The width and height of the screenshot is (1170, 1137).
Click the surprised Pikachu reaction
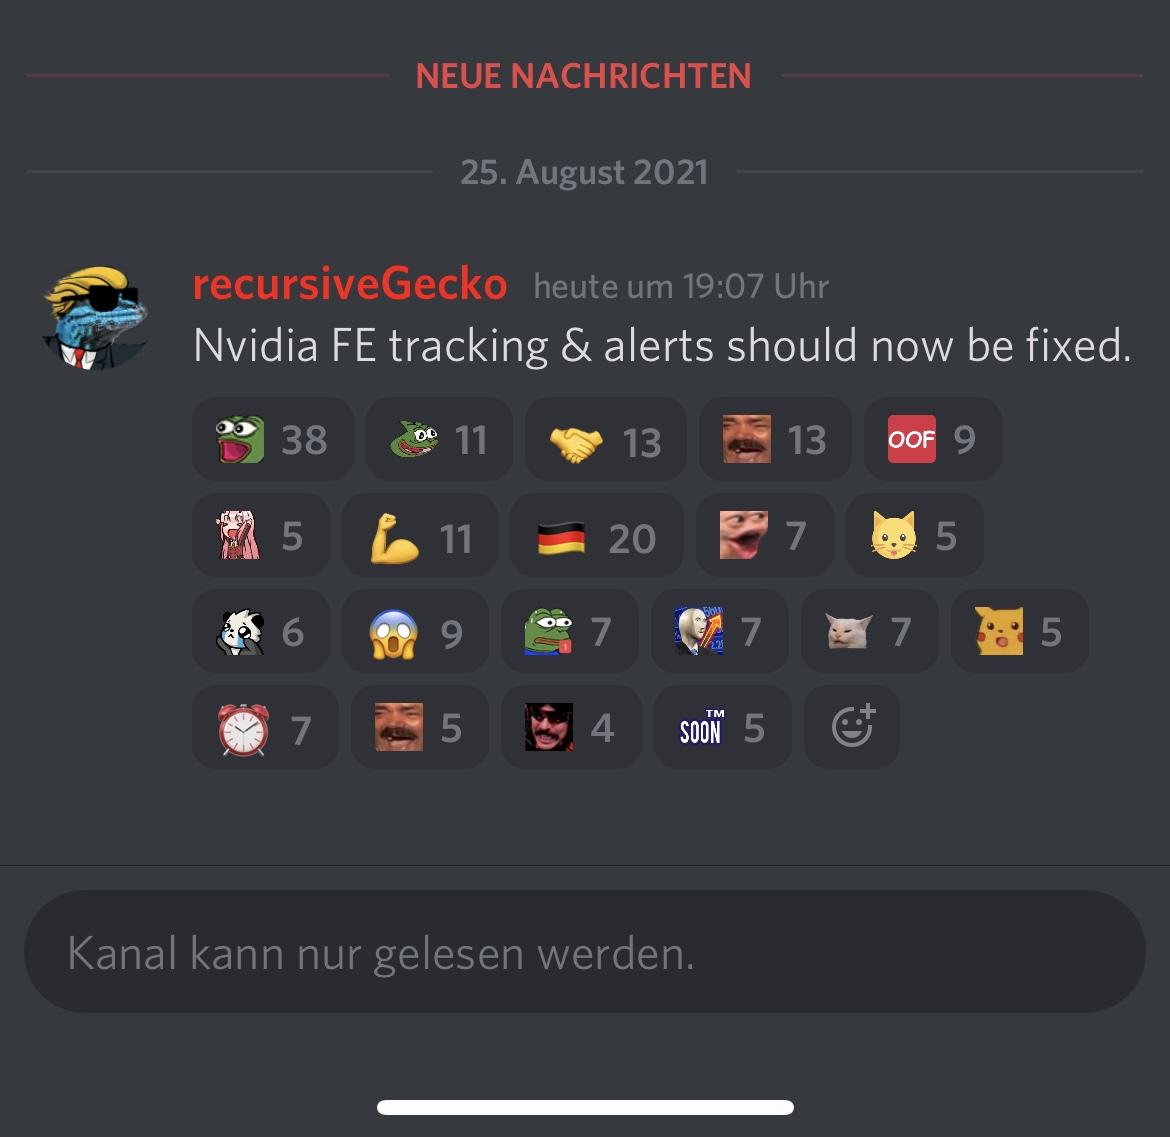(x=1019, y=631)
